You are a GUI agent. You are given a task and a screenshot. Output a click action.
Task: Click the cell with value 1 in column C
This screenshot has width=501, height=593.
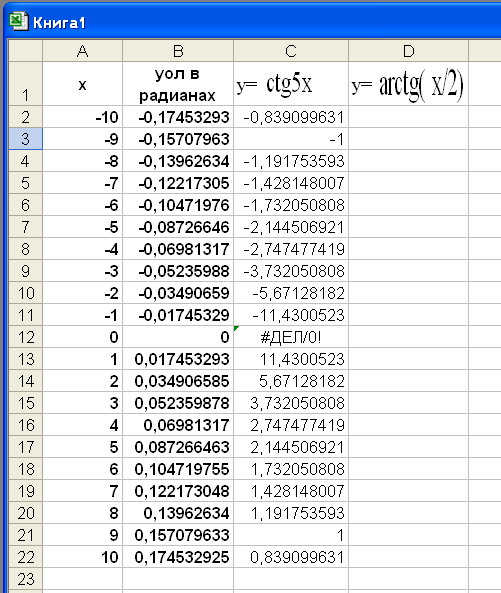pos(291,534)
